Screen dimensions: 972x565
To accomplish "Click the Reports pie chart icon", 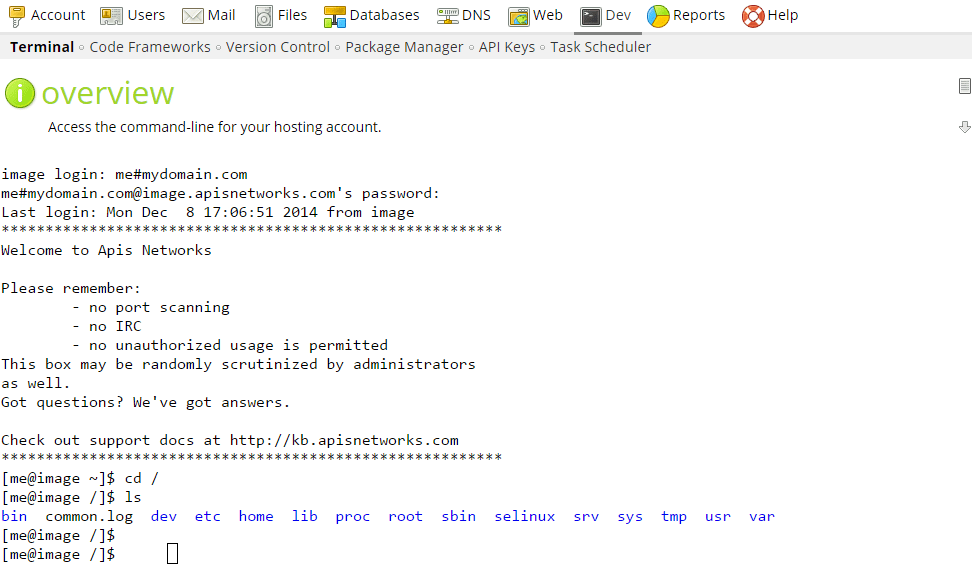I will (x=658, y=17).
